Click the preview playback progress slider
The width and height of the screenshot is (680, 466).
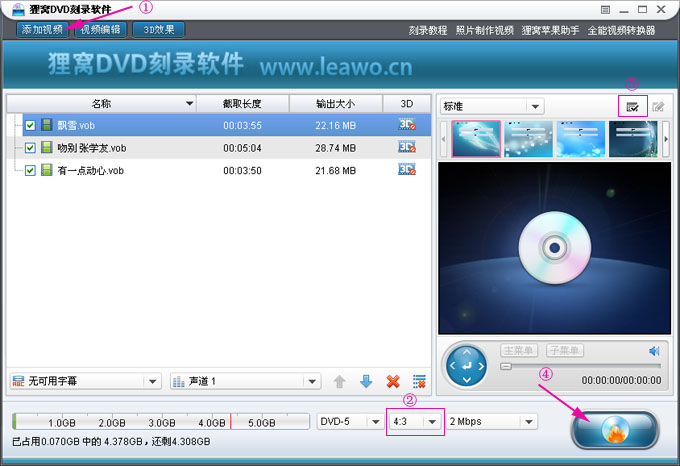click(x=580, y=367)
